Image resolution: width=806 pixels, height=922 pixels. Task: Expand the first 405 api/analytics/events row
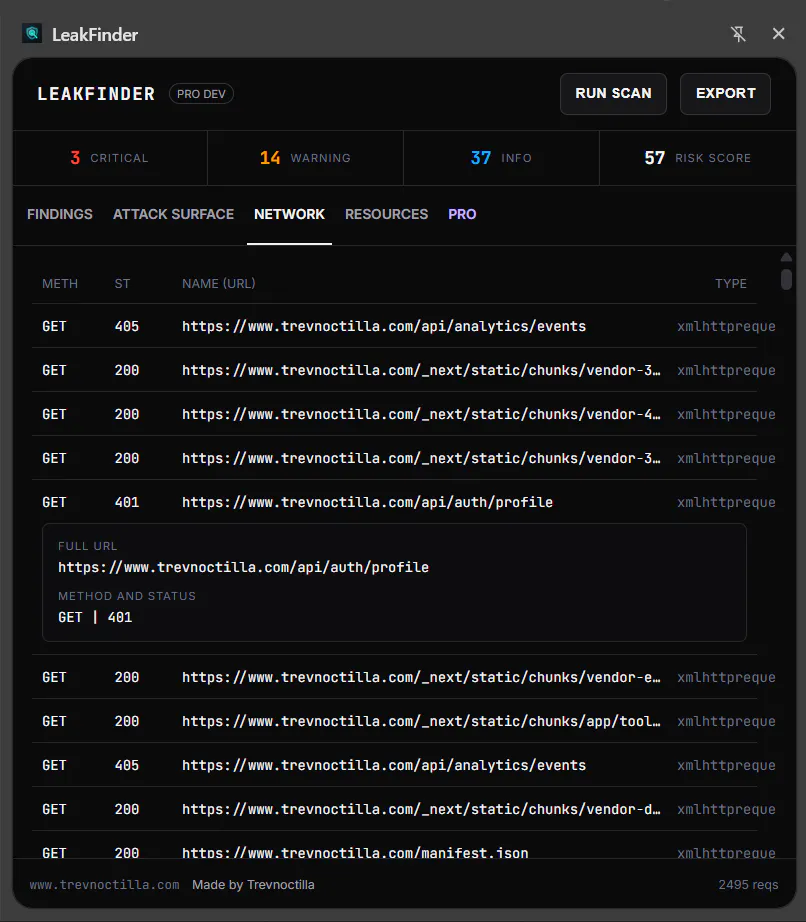pos(394,326)
